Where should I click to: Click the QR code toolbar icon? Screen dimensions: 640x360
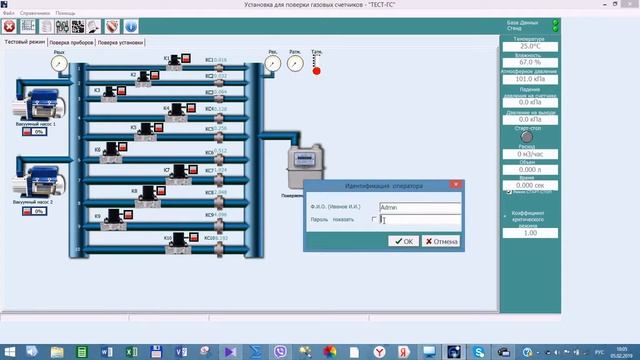click(x=78, y=27)
